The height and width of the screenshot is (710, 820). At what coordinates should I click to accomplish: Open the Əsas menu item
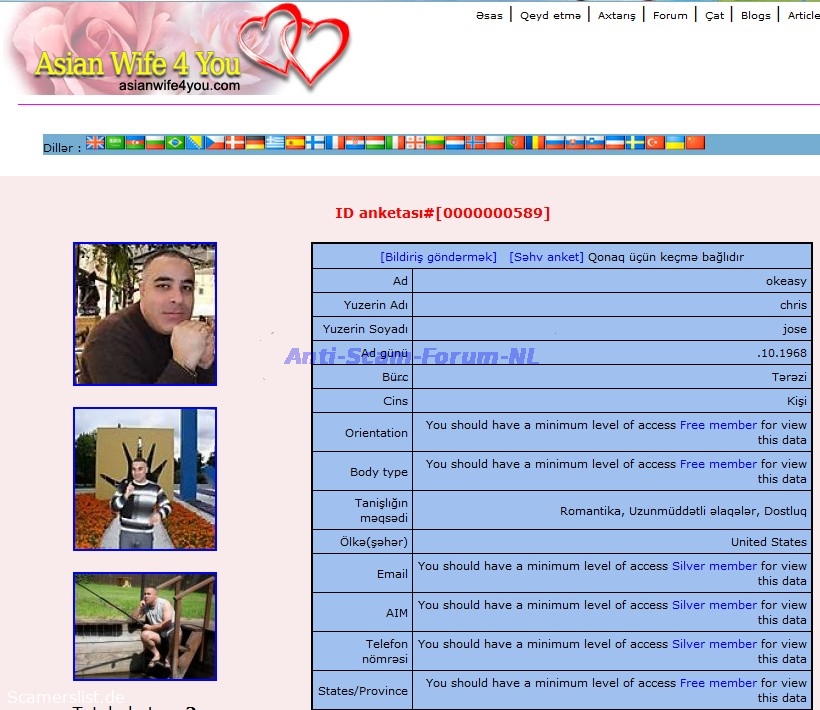tap(489, 15)
